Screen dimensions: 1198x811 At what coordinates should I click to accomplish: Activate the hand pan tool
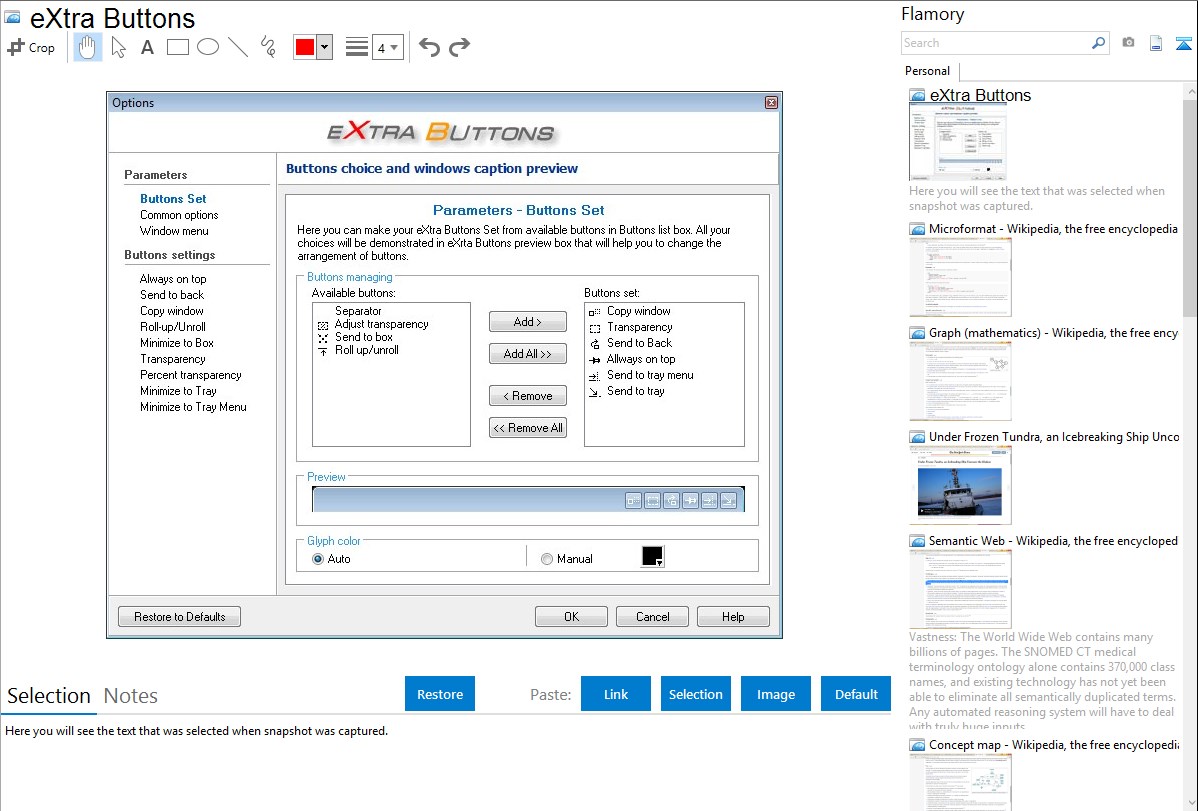pos(88,47)
